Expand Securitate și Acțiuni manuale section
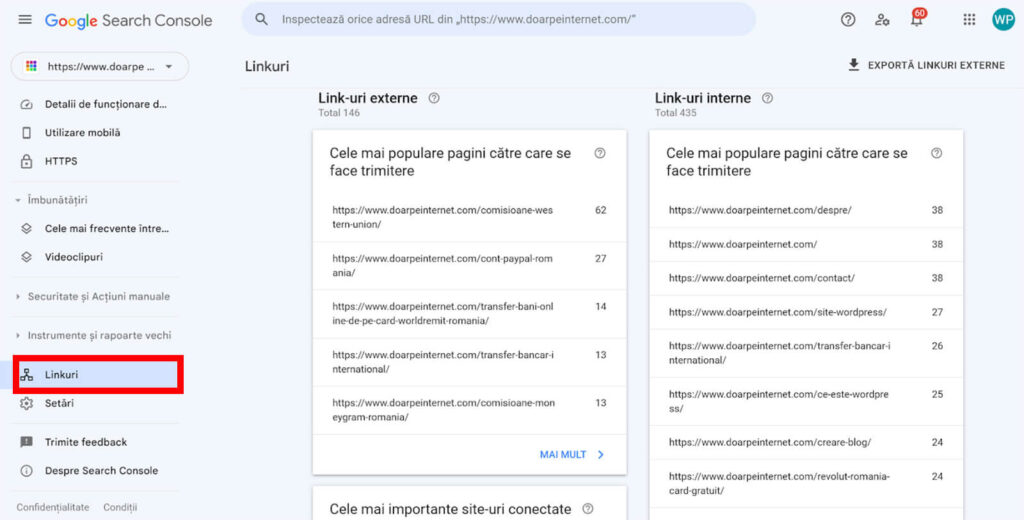 [x=95, y=297]
